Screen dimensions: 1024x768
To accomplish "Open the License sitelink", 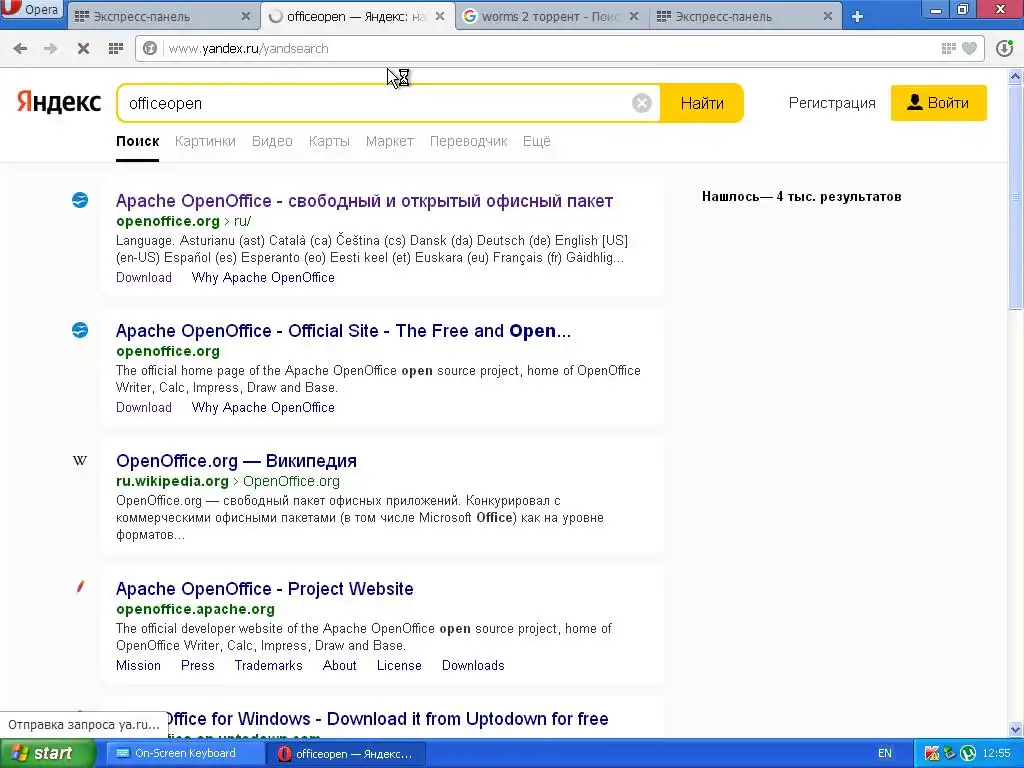I will [x=399, y=665].
